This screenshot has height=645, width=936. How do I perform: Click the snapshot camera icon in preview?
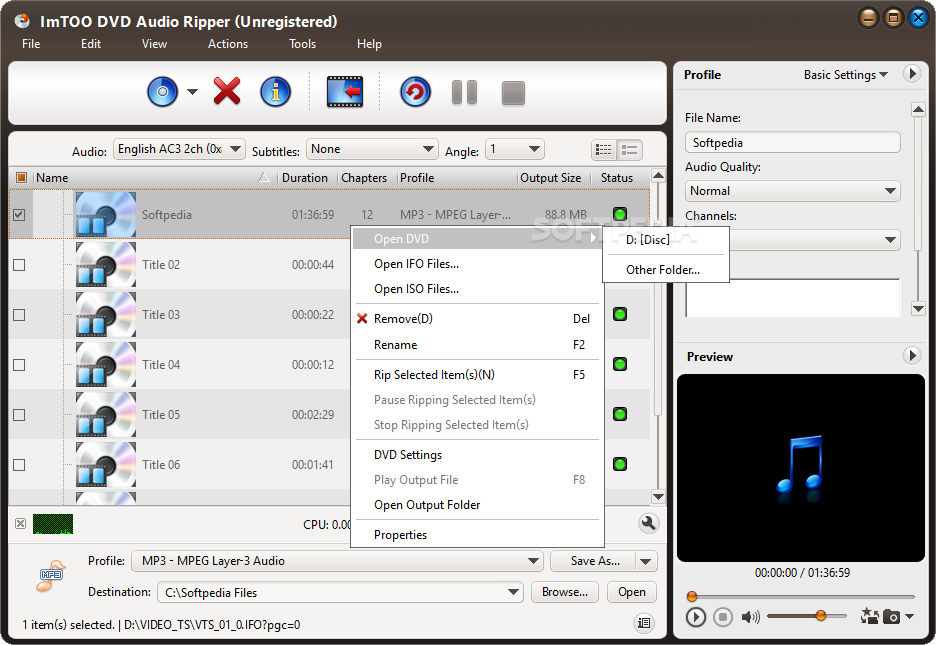click(x=891, y=616)
